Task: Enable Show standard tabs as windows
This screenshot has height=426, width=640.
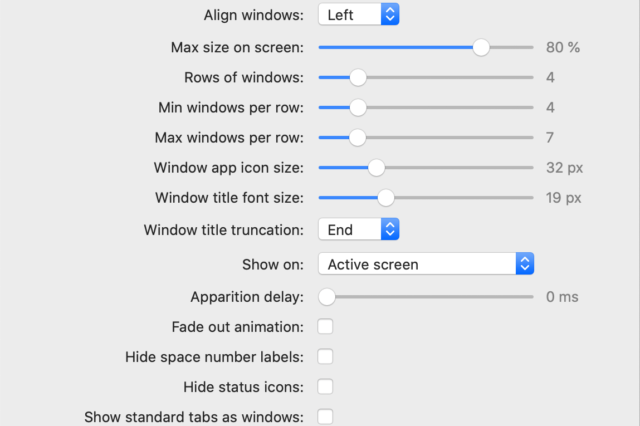Action: pyautogui.click(x=325, y=416)
